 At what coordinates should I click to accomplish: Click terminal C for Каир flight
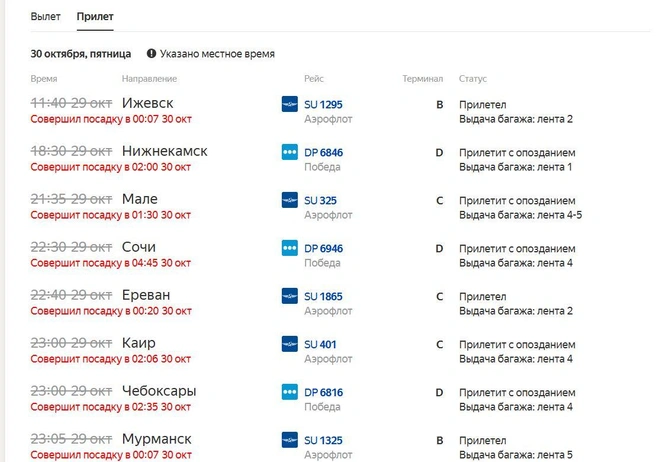click(440, 344)
